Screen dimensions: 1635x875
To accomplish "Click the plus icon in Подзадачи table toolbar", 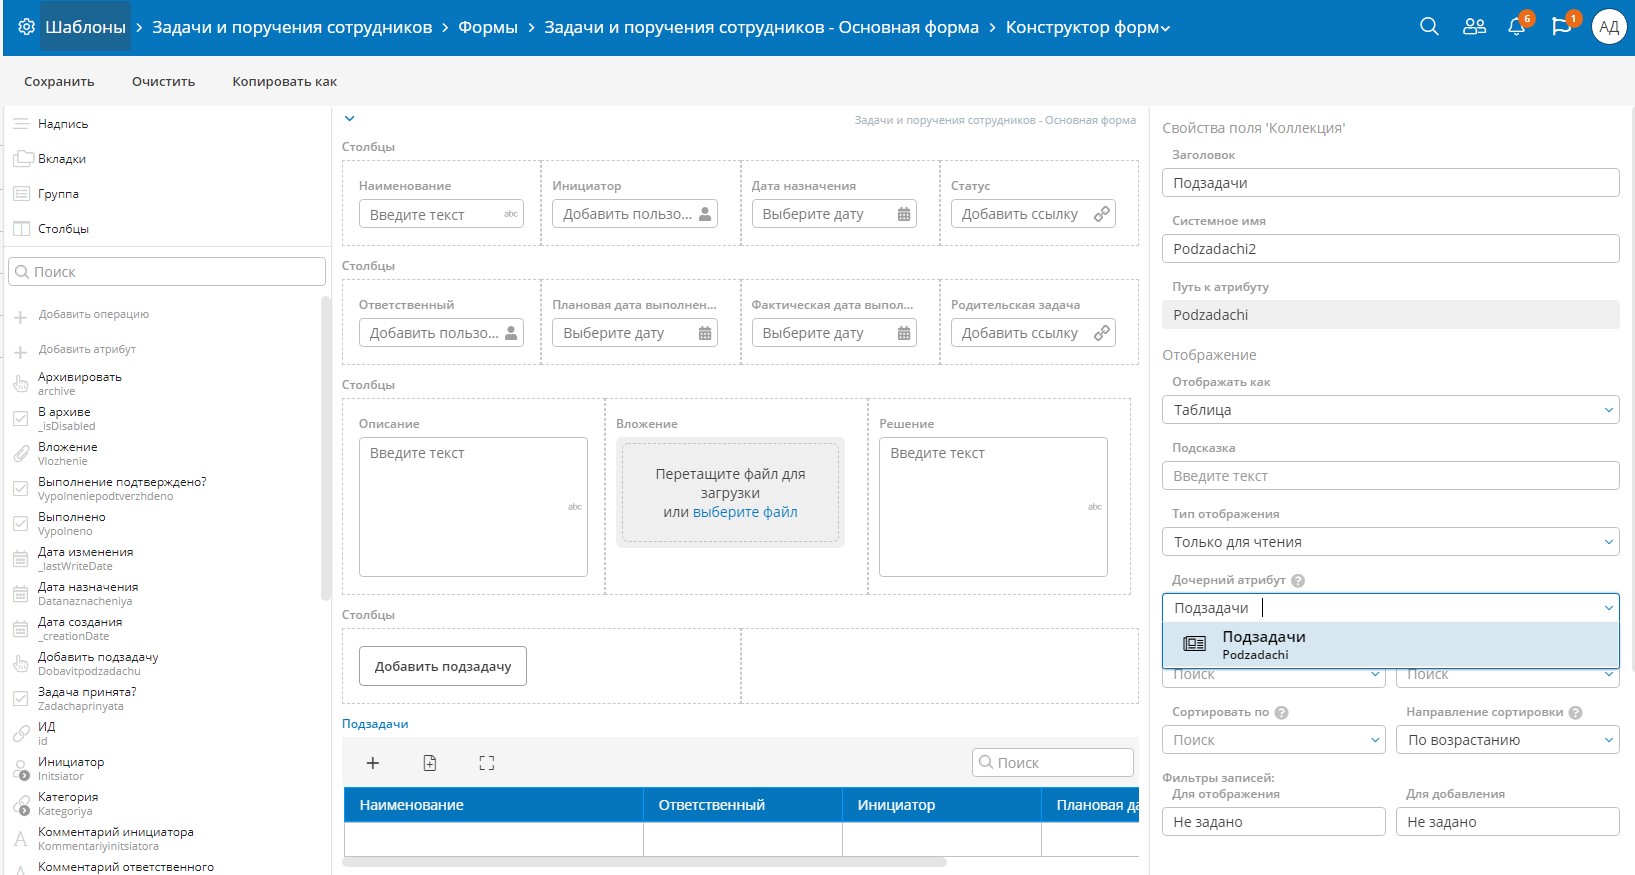I will click(373, 763).
